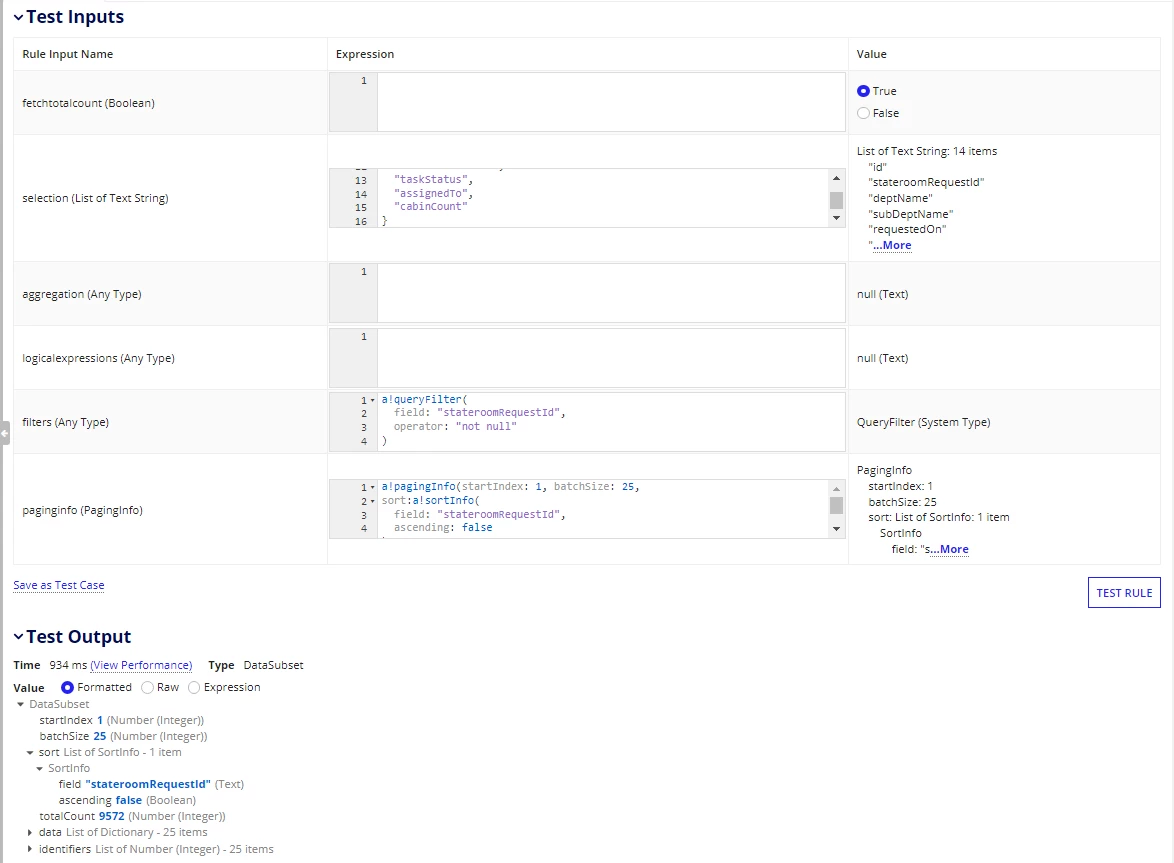Click Rule Input Name column header
This screenshot has width=1174, height=863.
(67, 54)
